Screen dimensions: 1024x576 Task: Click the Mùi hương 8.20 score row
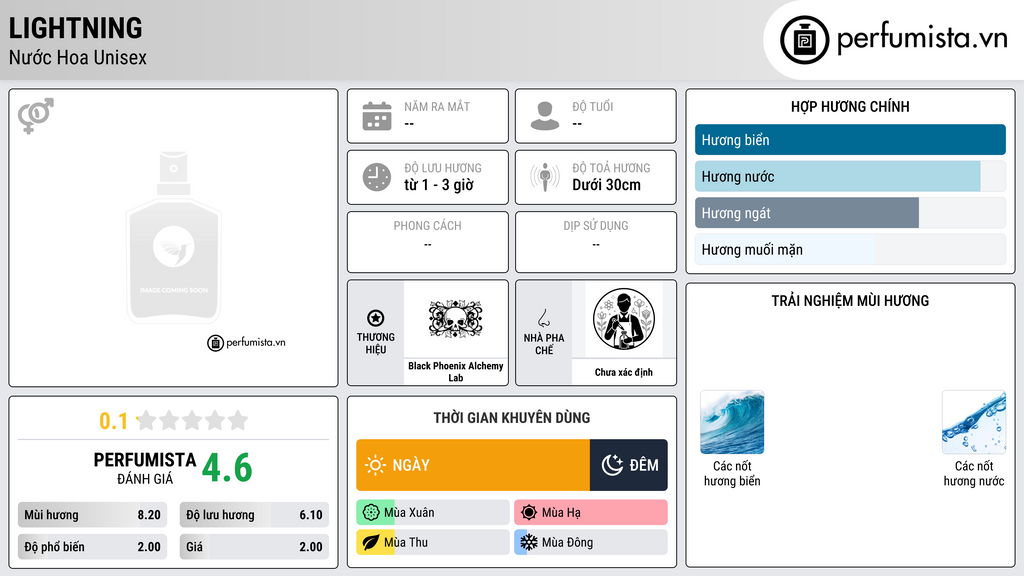coord(92,515)
